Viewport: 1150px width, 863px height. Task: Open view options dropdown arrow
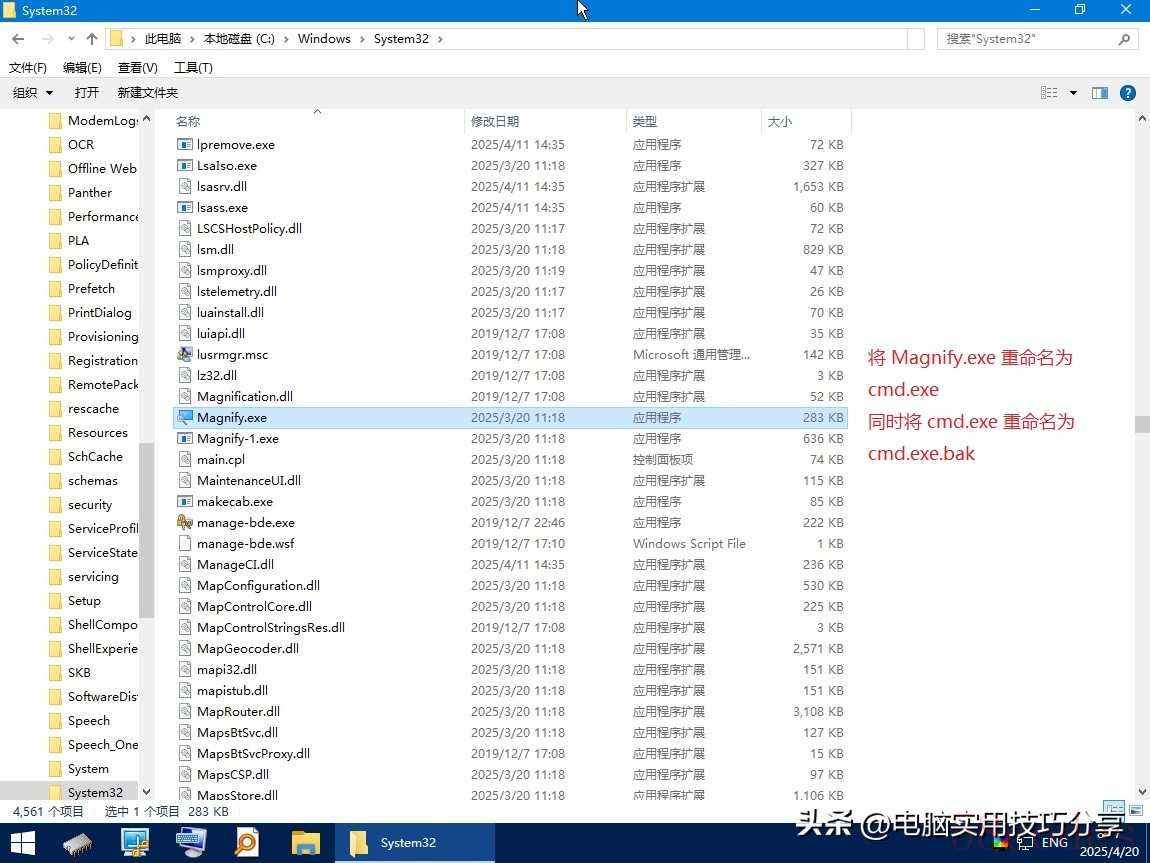click(x=1073, y=92)
